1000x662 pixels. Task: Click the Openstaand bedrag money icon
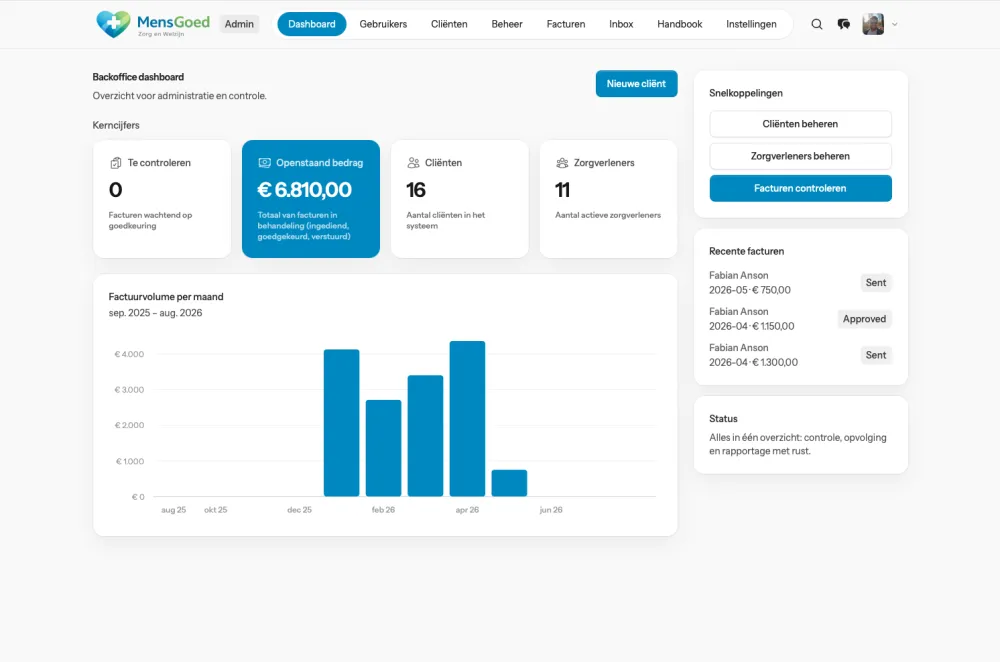(x=264, y=163)
